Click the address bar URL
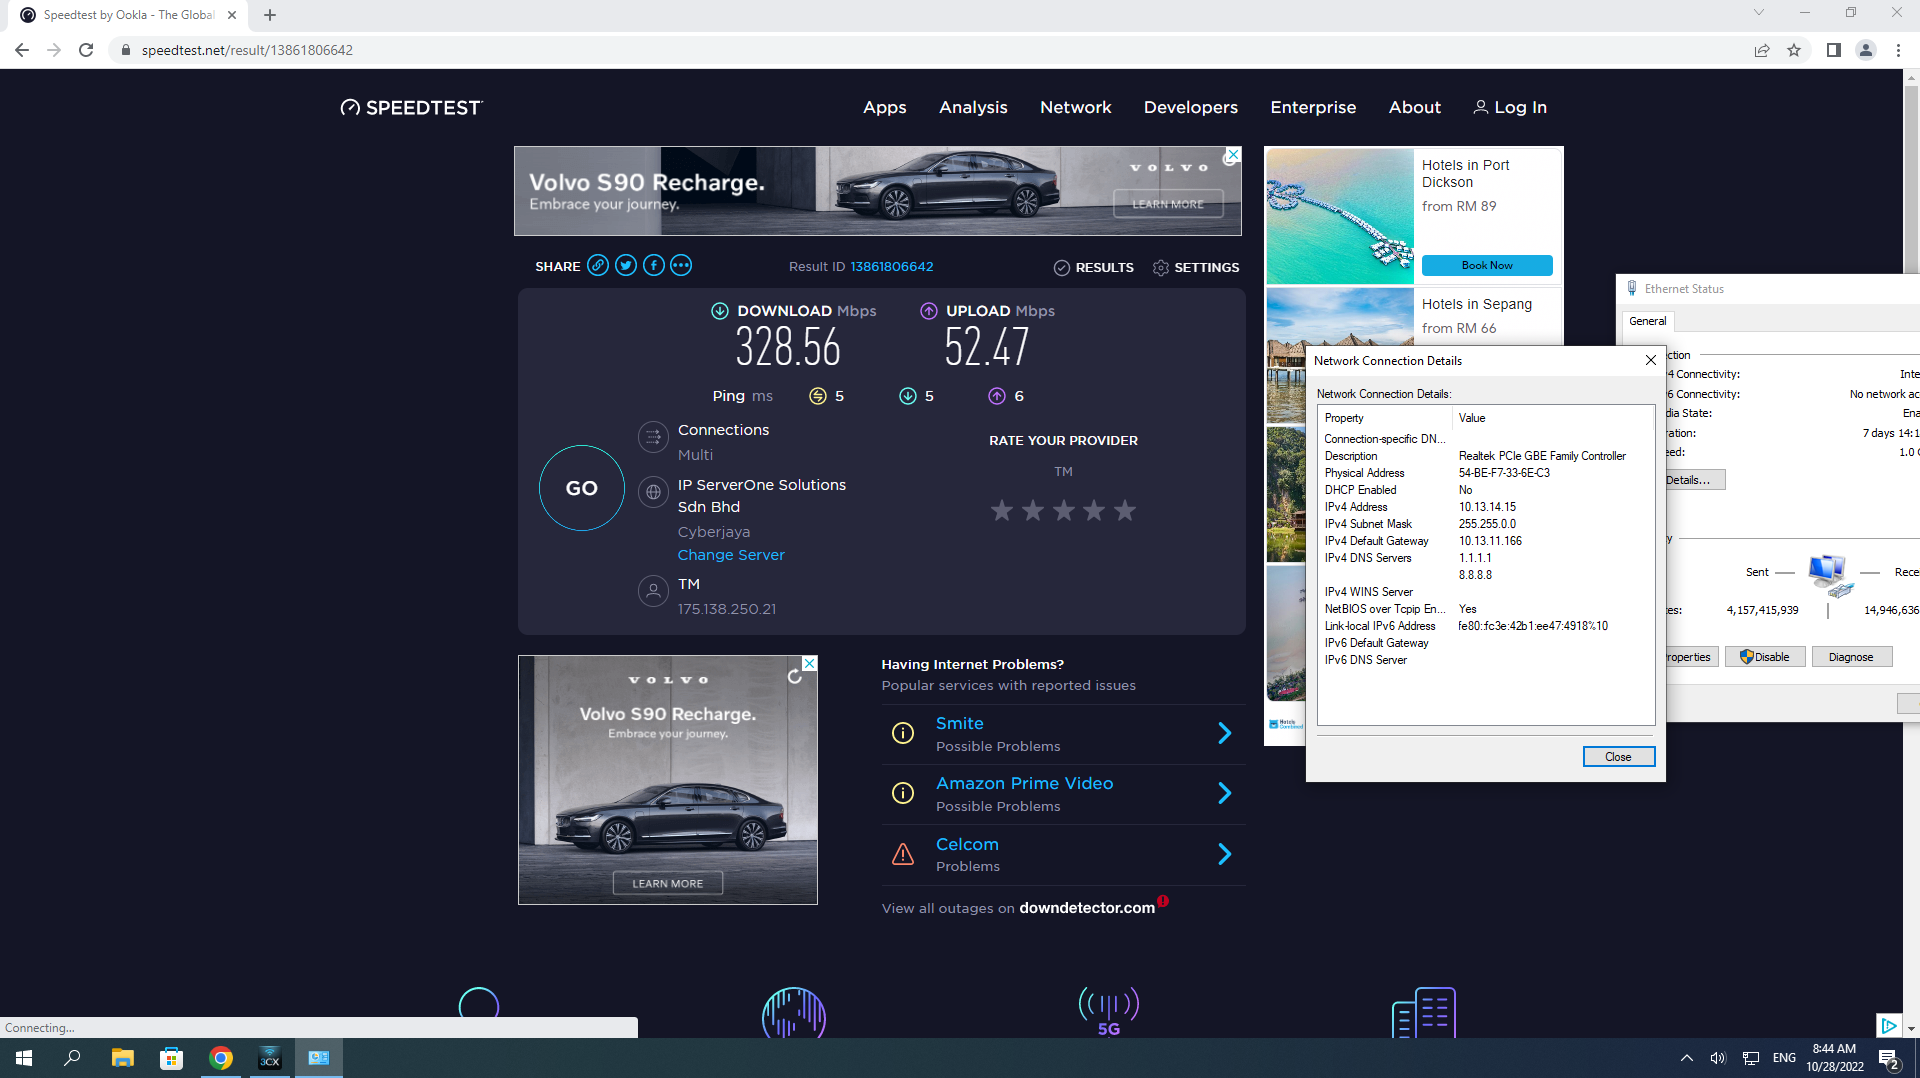 pos(247,50)
